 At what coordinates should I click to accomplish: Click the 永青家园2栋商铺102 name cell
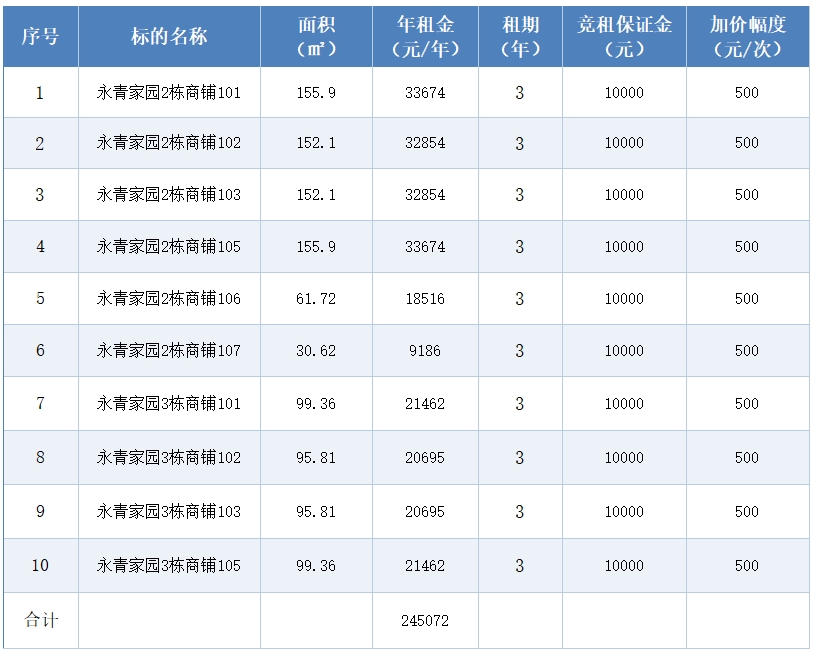pos(169,143)
